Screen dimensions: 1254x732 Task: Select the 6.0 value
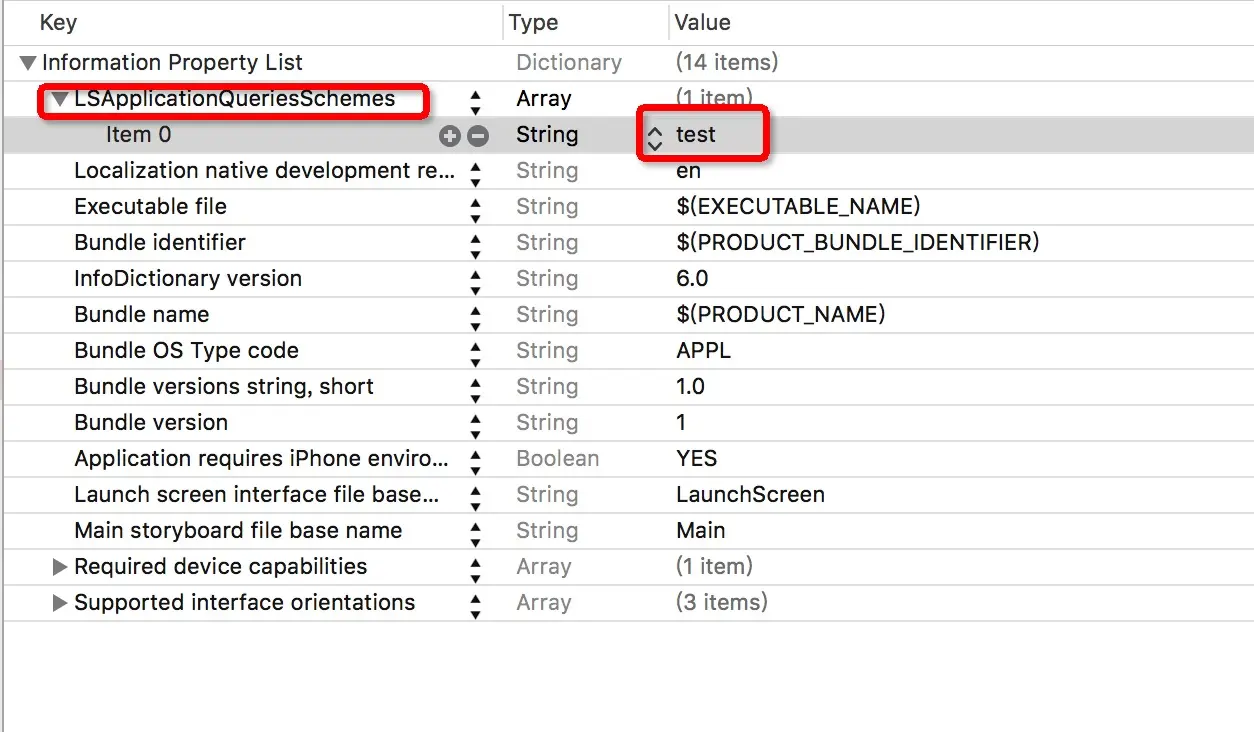pos(692,279)
